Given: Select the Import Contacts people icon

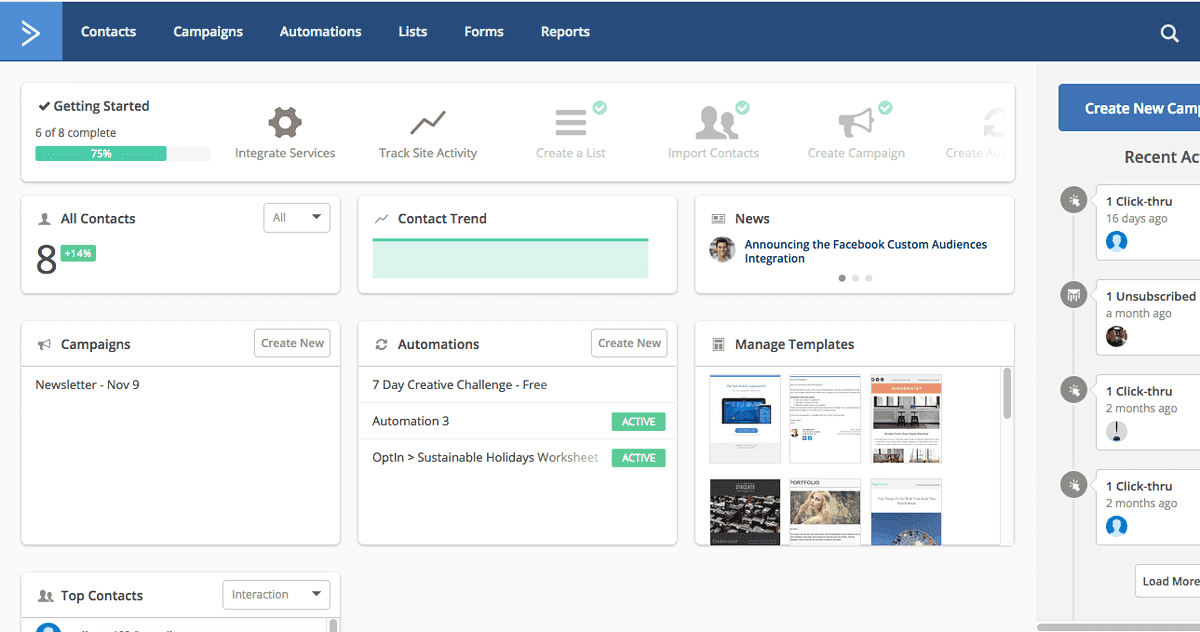Looking at the screenshot, I should tap(714, 123).
